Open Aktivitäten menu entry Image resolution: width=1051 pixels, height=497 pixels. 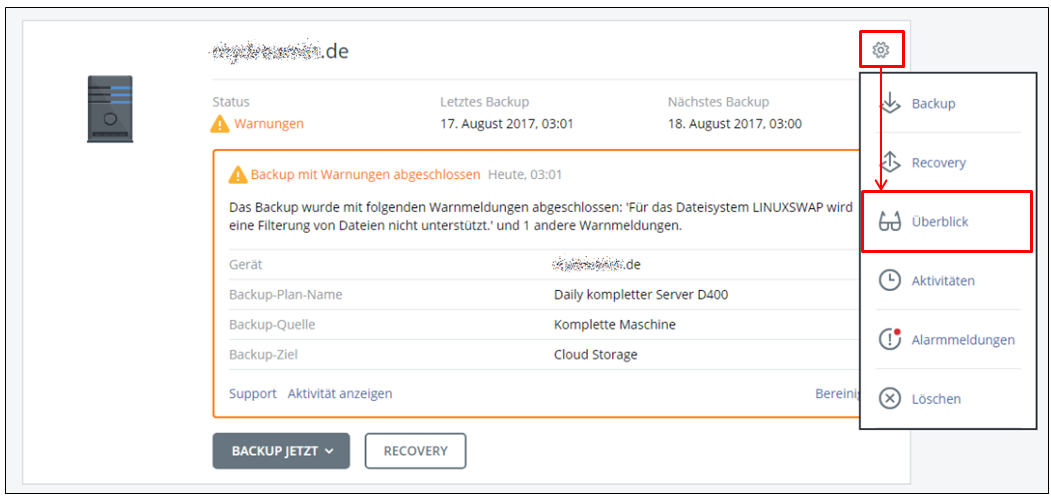[943, 280]
